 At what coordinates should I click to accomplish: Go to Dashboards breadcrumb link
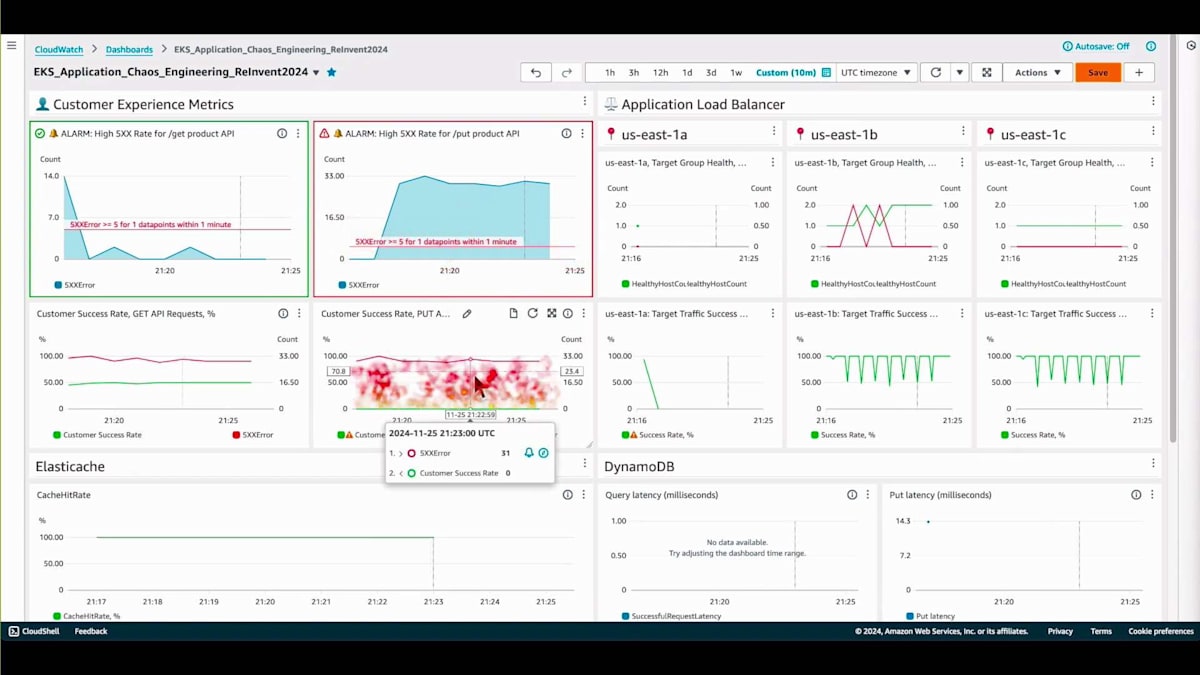129,49
